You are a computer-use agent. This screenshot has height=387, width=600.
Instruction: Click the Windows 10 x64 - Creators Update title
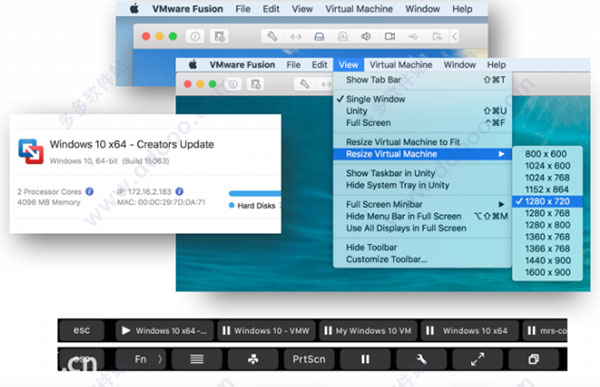point(132,144)
